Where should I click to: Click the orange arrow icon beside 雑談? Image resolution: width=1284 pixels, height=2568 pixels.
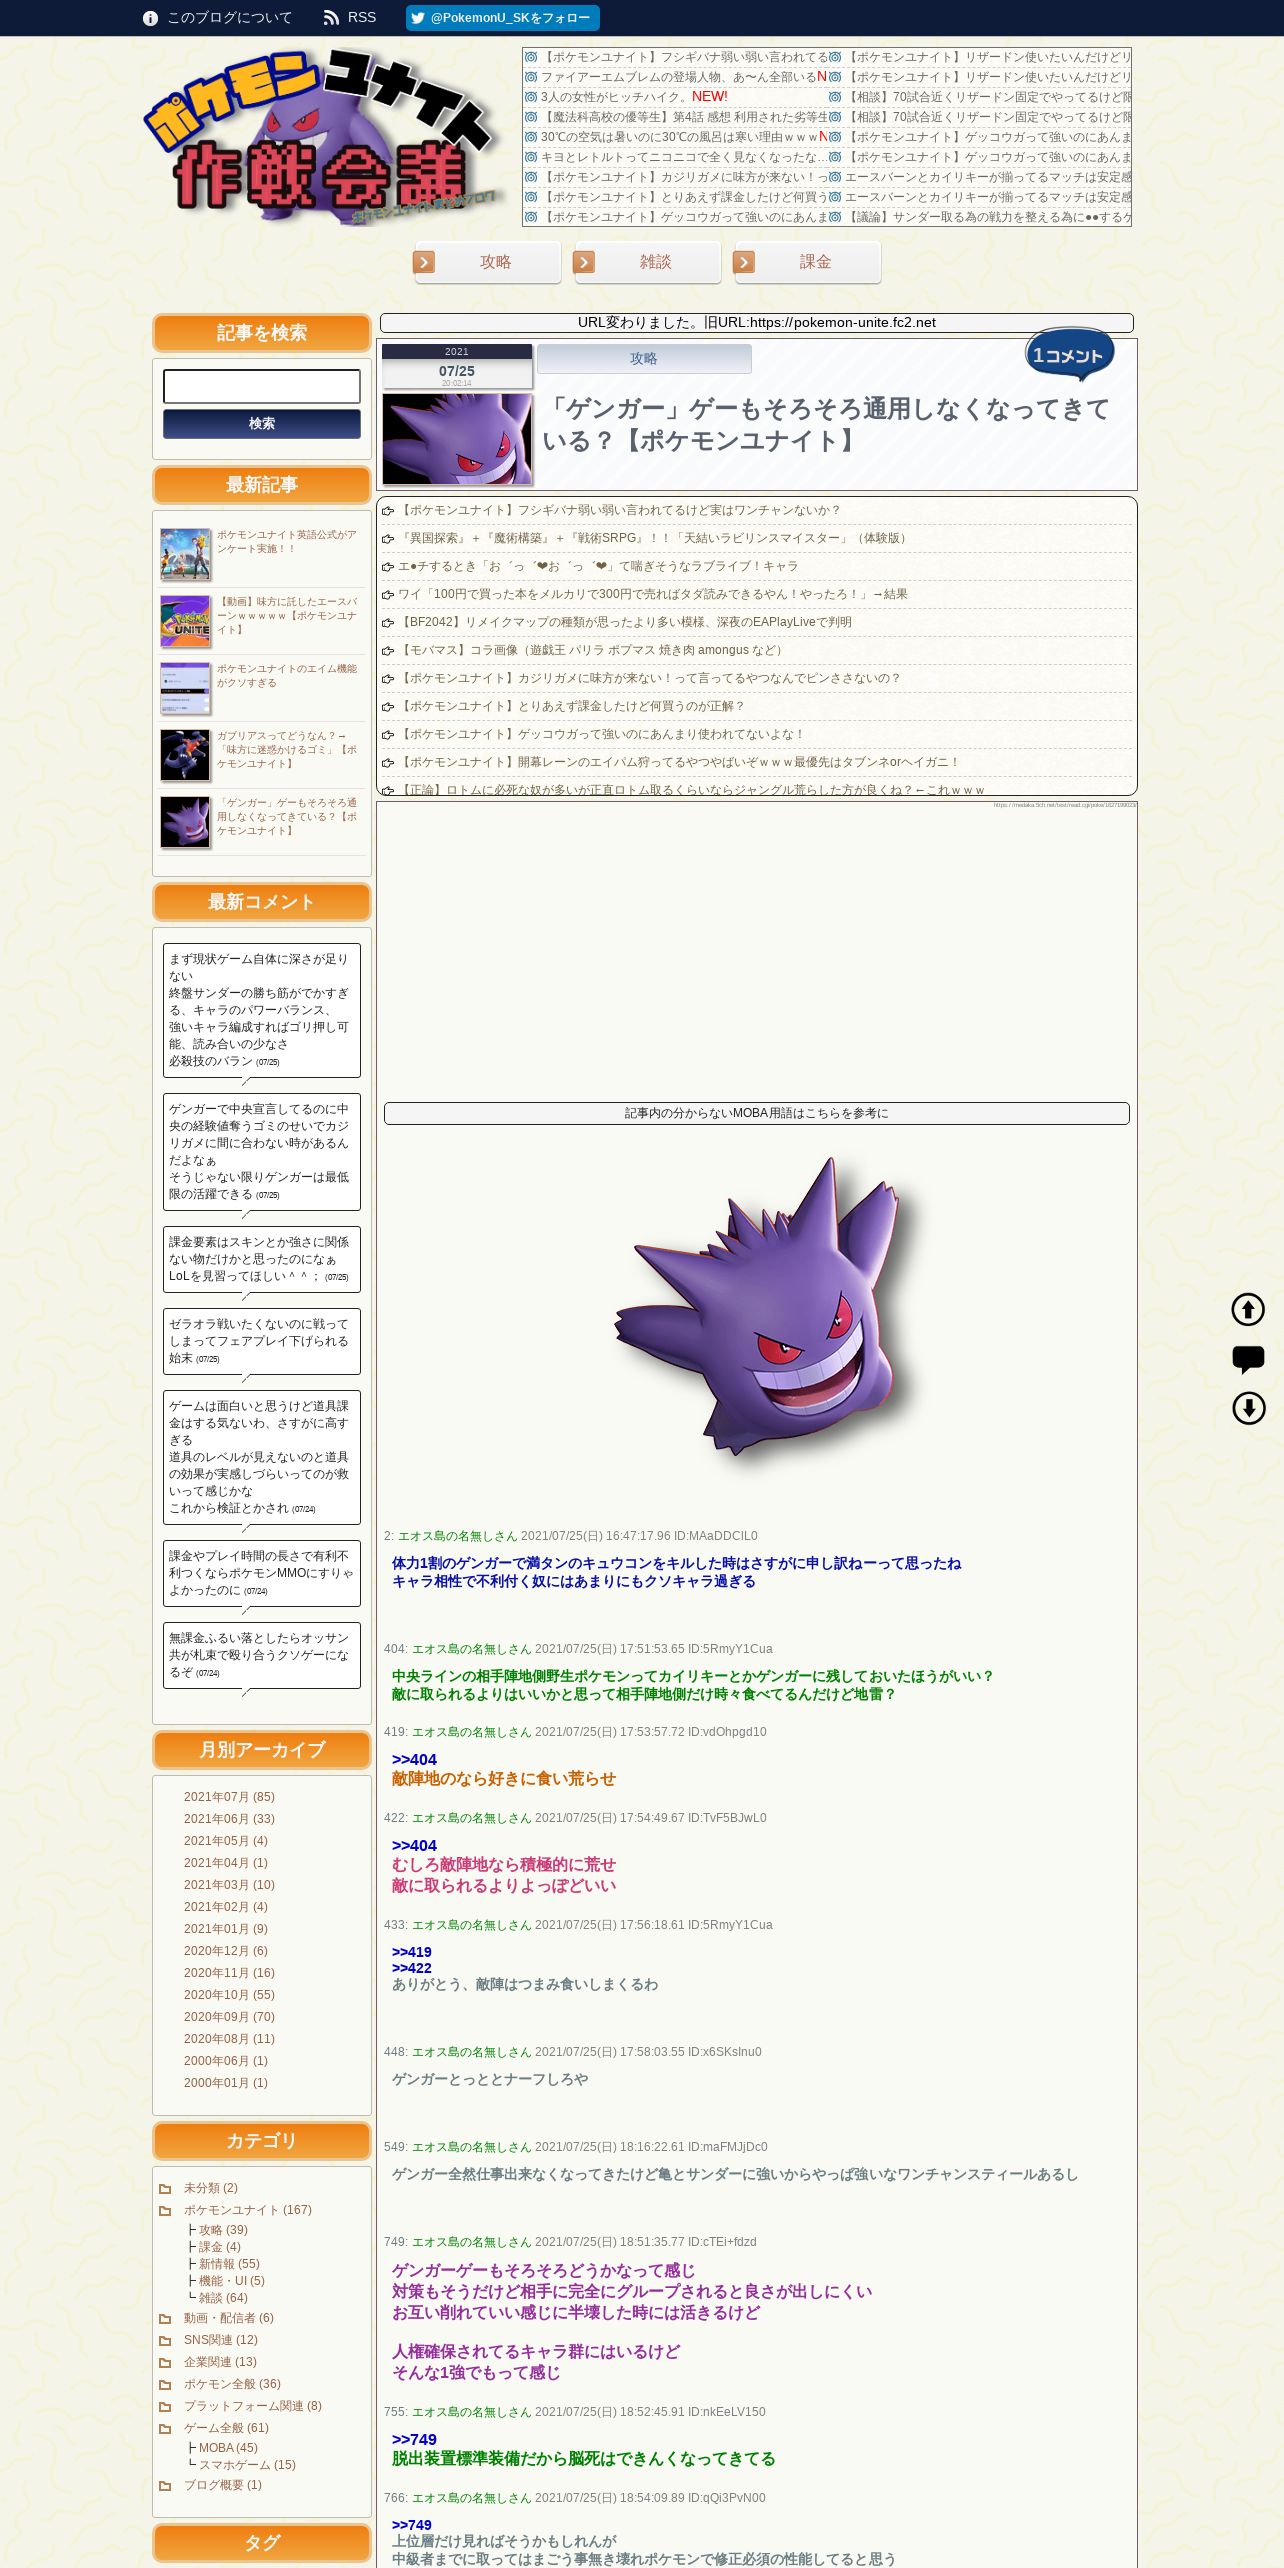(x=584, y=262)
